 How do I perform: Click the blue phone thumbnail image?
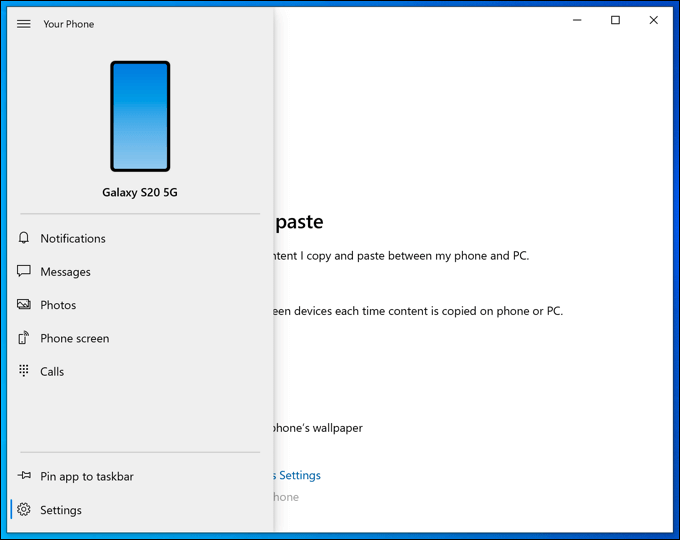point(140,116)
